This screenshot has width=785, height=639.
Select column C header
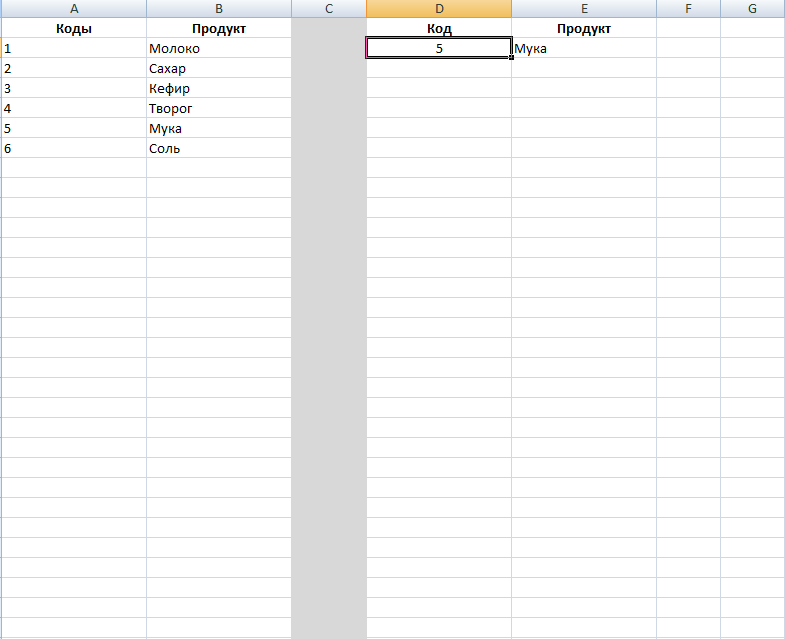[x=329, y=9]
